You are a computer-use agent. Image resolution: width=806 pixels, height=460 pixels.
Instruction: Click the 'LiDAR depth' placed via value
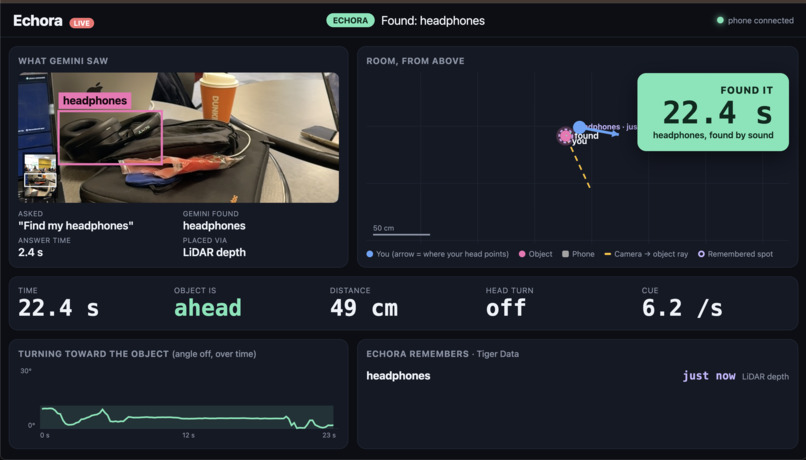pyautogui.click(x=214, y=252)
